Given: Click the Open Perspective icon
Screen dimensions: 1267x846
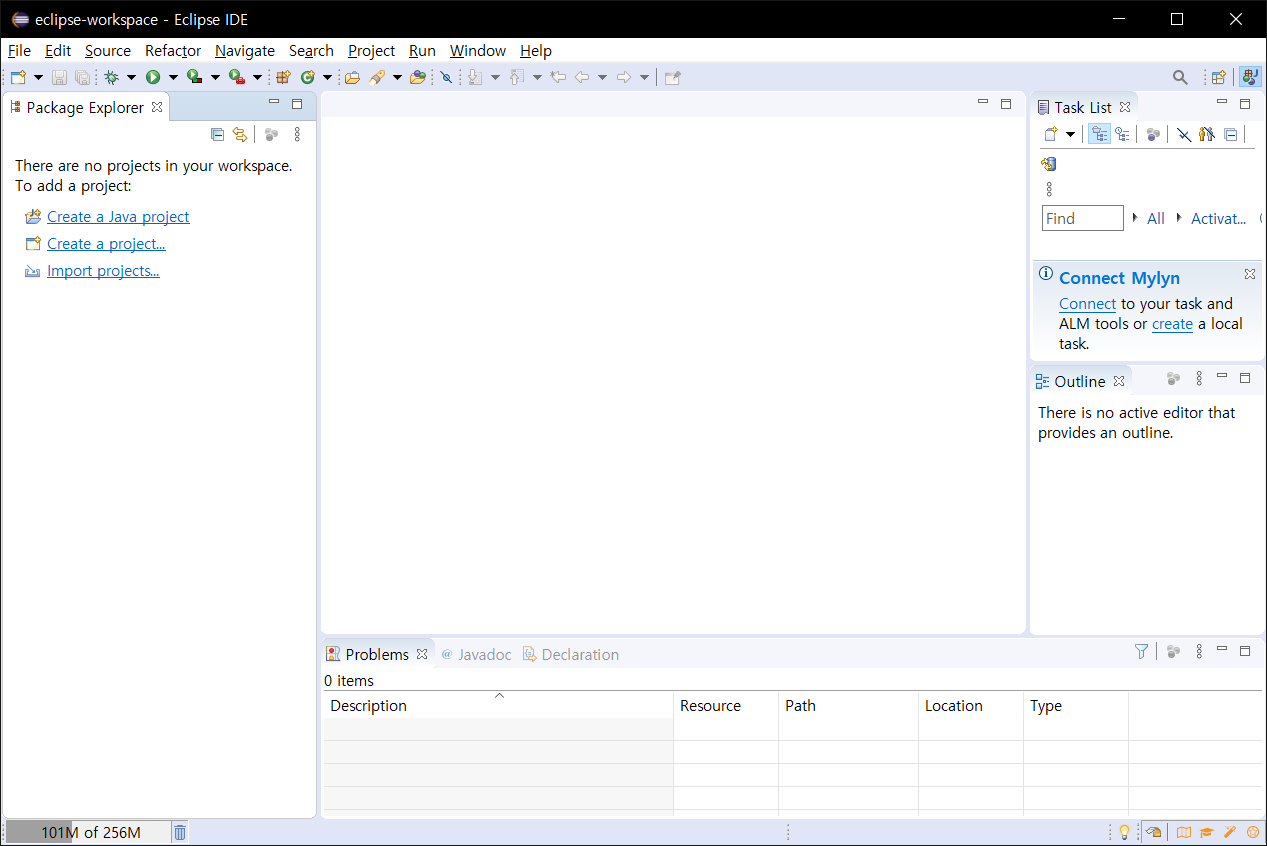Looking at the screenshot, I should point(1218,77).
